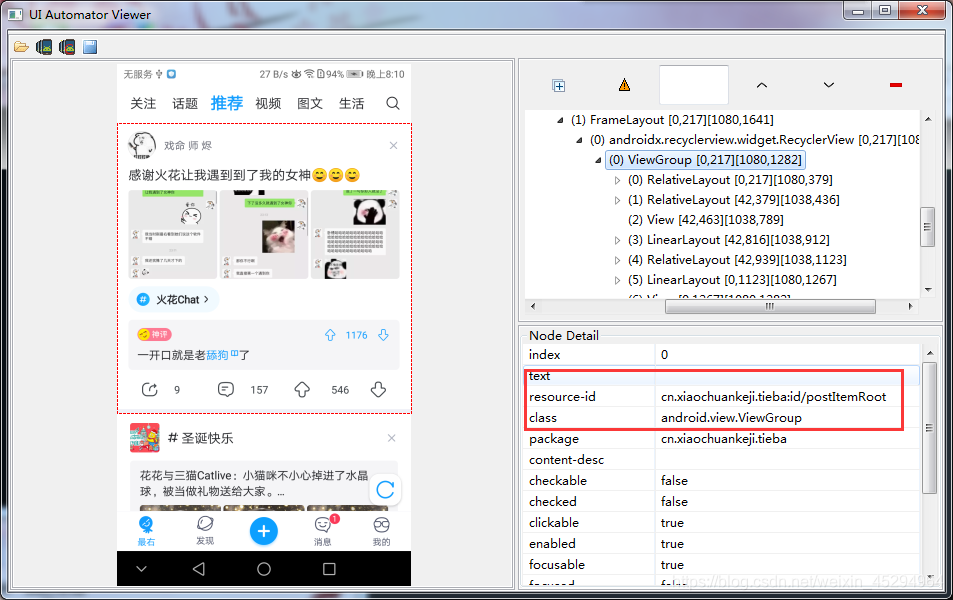This screenshot has width=953, height=600.
Task: Click the tree panel vertical scrollbar thumb
Action: (x=927, y=227)
